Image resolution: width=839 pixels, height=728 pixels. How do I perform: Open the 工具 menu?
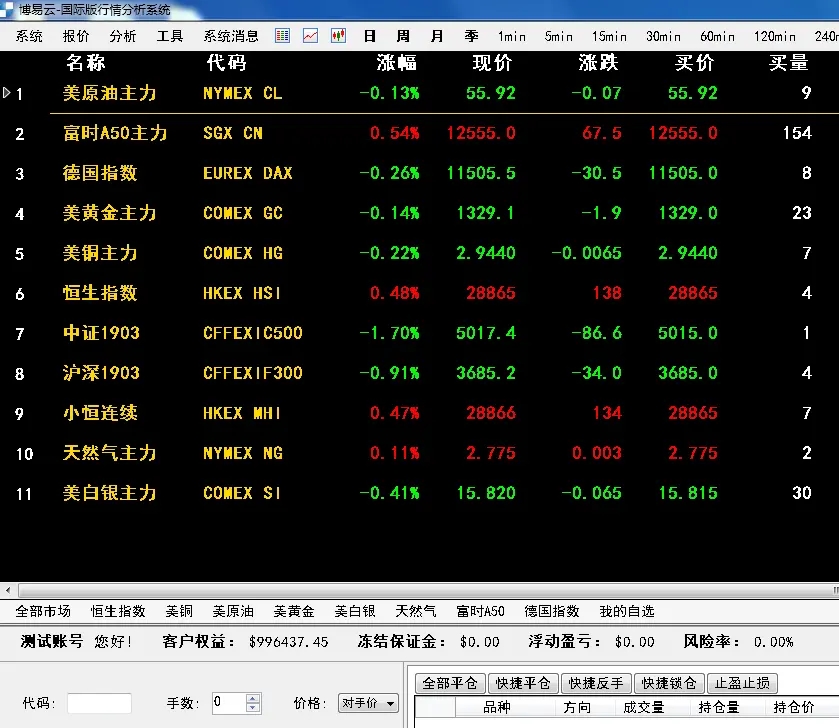170,36
